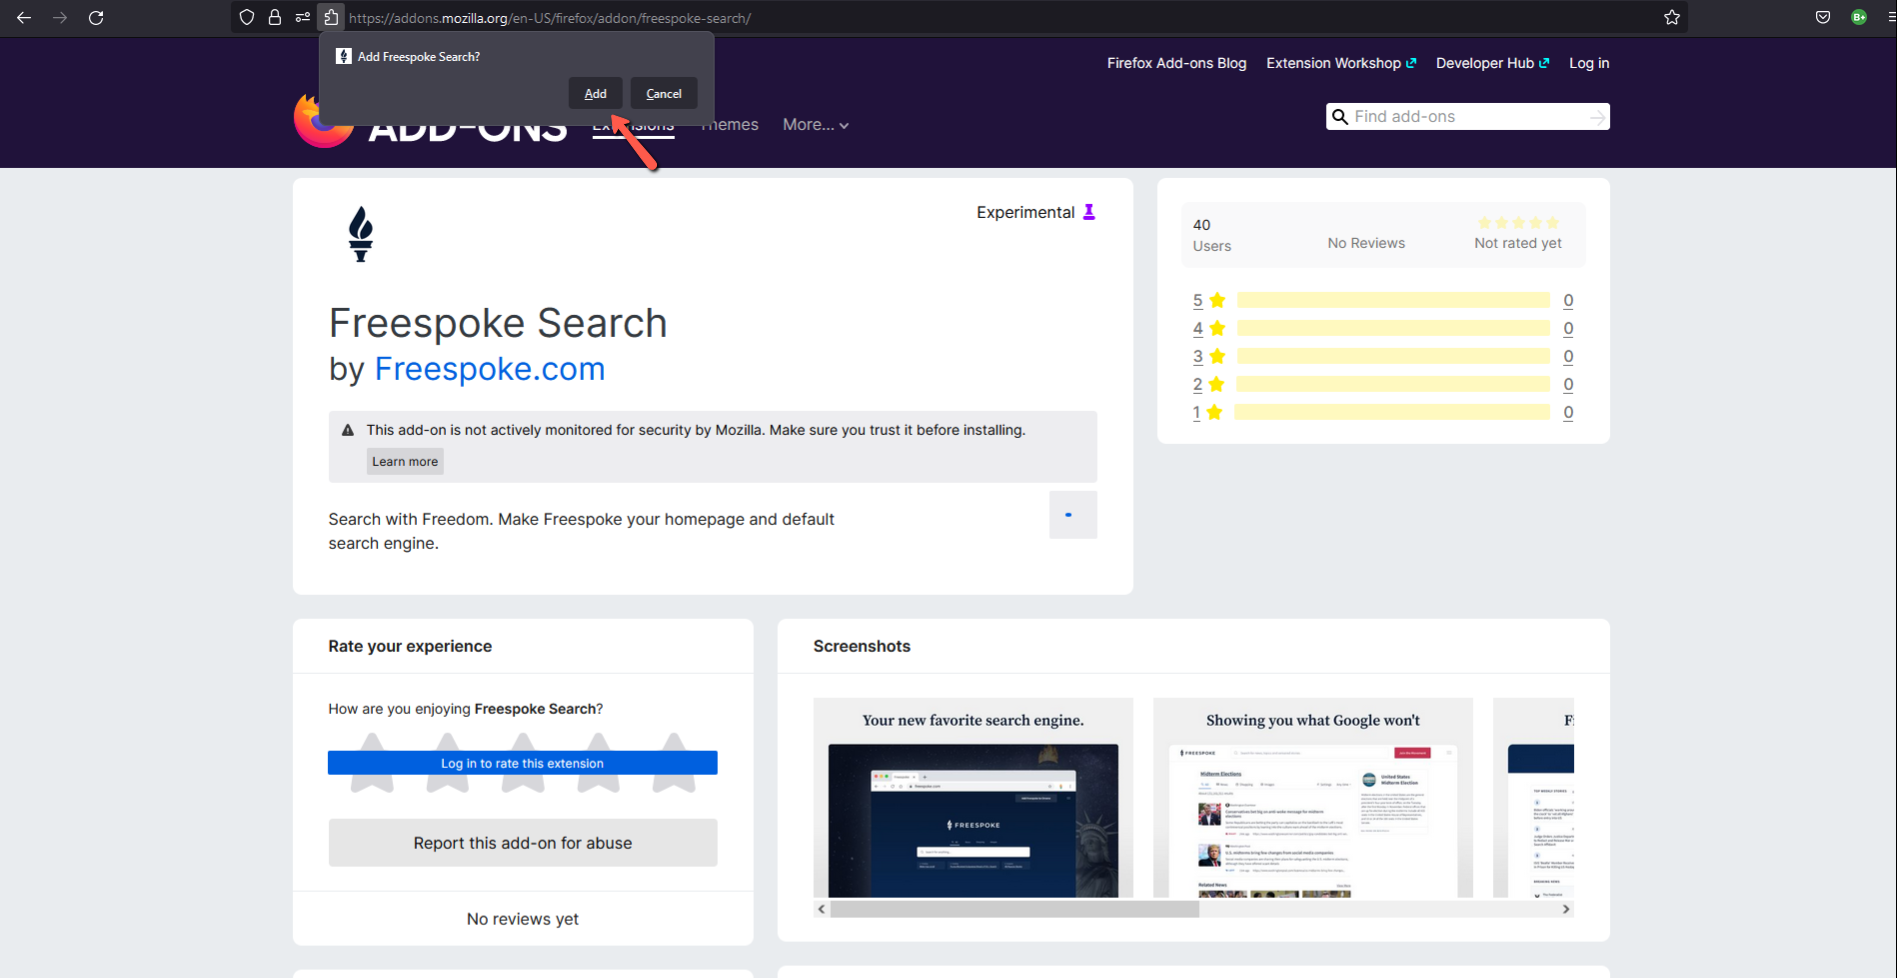Click the No Reviews label
The image size is (1897, 978).
1366,243
